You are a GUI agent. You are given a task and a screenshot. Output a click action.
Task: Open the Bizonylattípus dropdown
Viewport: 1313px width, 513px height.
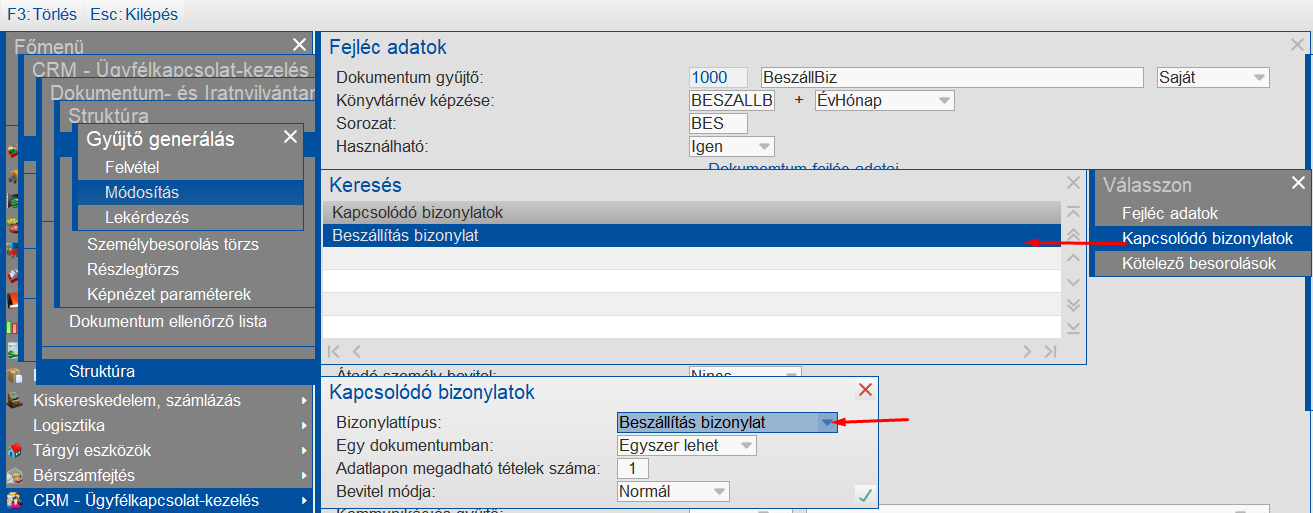(x=826, y=422)
